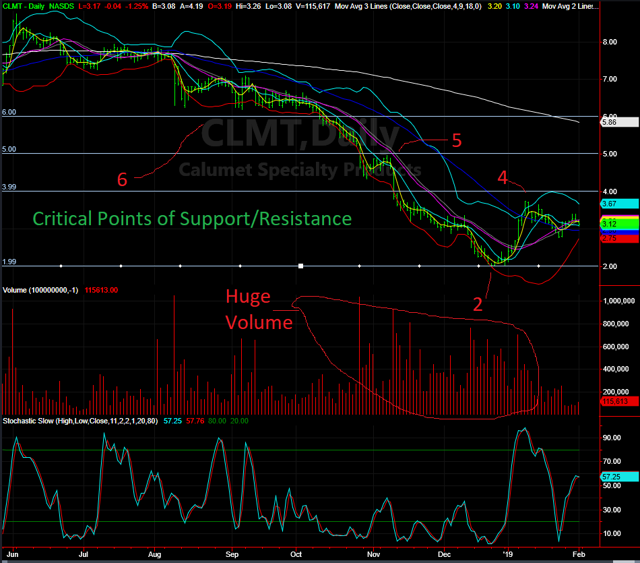Screen dimensions: 640x563
Task: Select the L=3.17 last price value
Action: point(89,6)
